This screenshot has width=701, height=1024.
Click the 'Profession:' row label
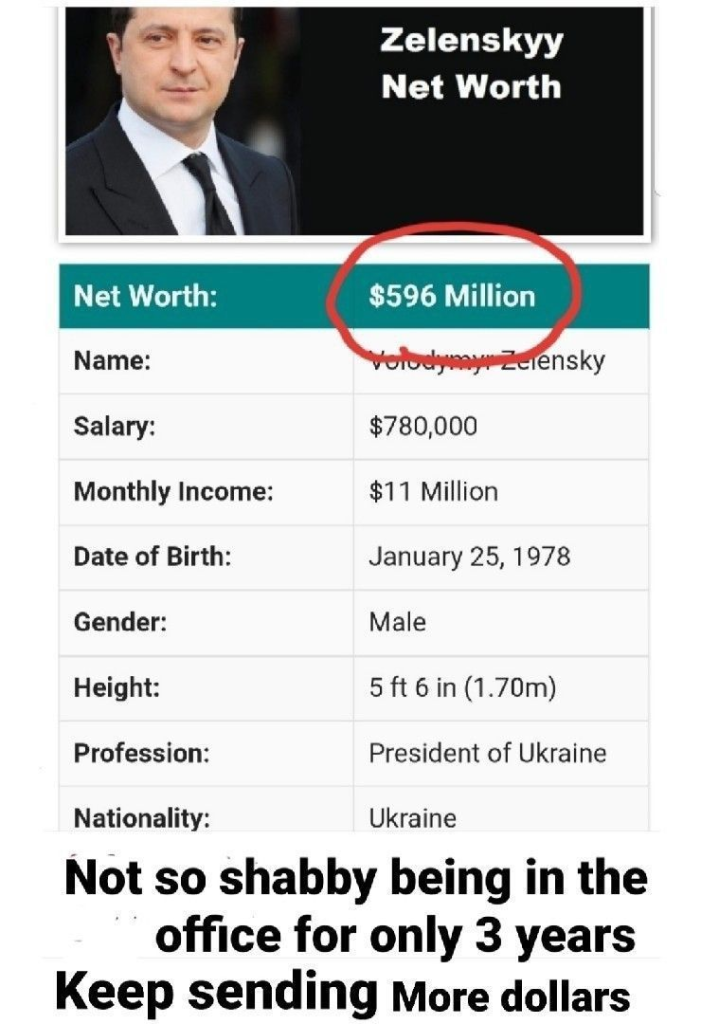click(141, 753)
